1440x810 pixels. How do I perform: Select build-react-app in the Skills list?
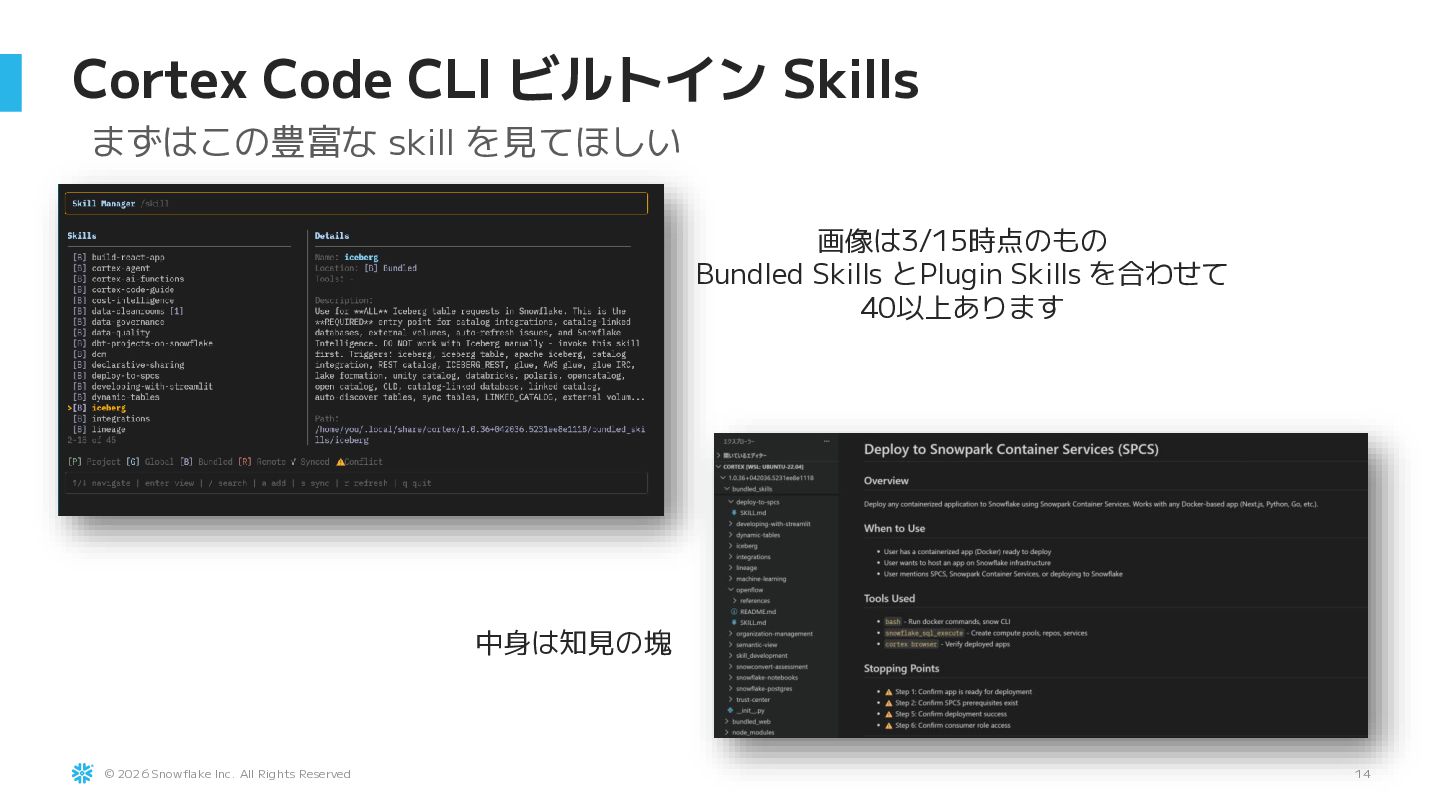point(118,257)
